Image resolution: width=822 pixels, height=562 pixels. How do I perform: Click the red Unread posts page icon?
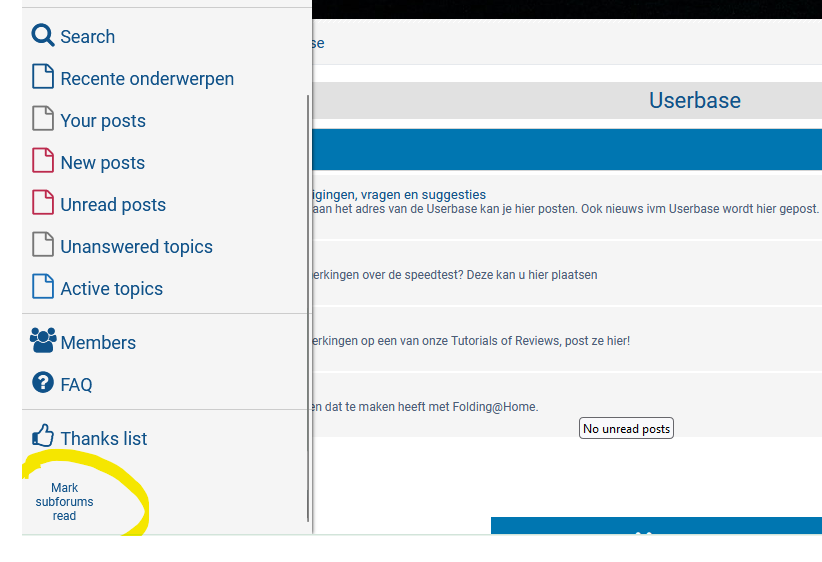click(43, 204)
